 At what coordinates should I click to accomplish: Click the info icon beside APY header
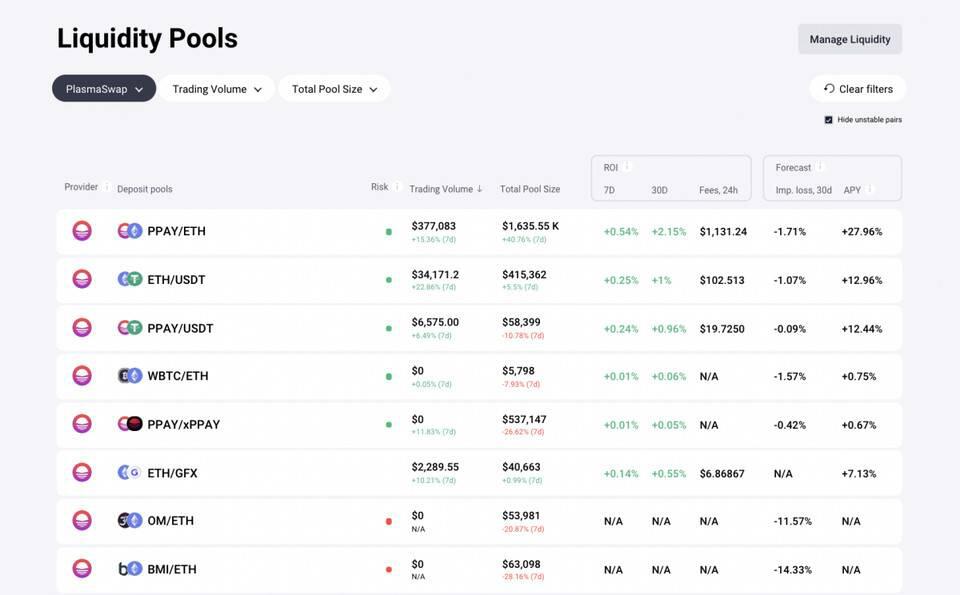870,190
